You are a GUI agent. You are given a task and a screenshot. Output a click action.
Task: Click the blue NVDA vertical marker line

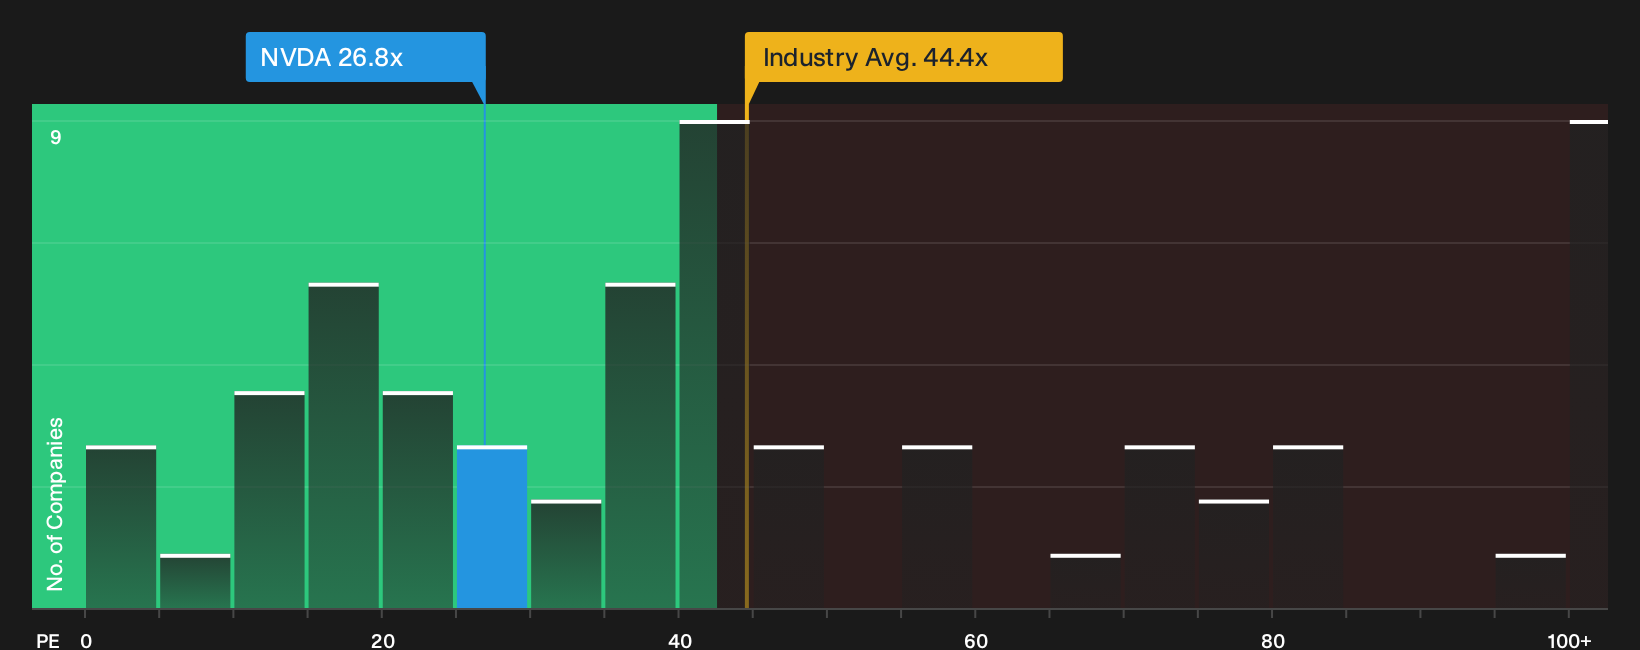pyautogui.click(x=485, y=274)
